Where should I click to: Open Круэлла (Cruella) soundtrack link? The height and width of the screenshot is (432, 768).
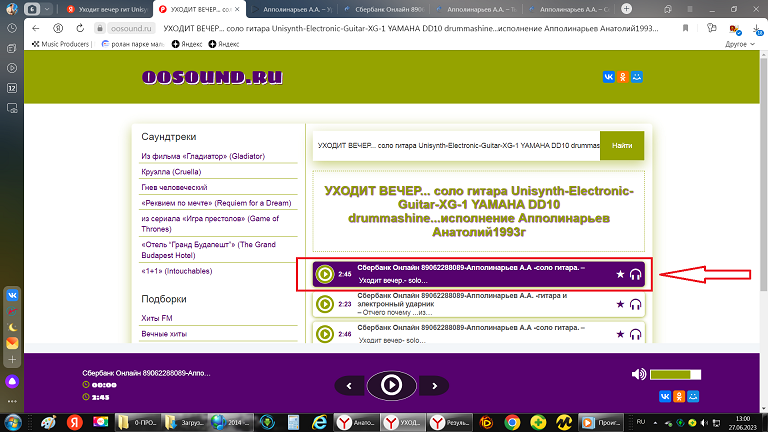pyautogui.click(x=171, y=172)
